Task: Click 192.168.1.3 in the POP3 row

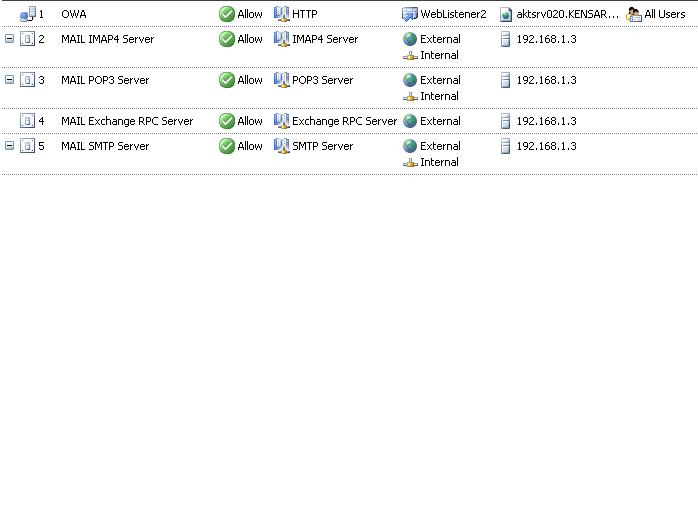Action: point(547,80)
